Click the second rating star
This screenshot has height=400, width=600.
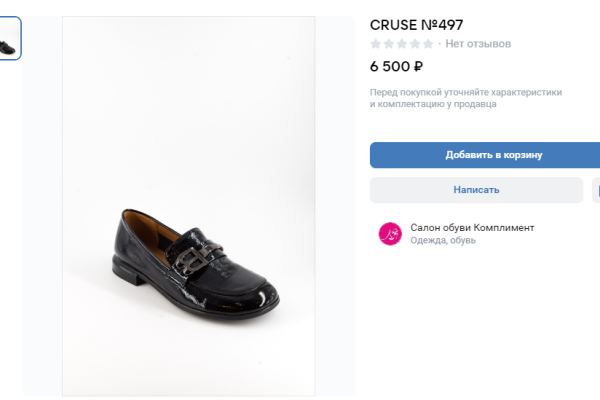pos(389,44)
